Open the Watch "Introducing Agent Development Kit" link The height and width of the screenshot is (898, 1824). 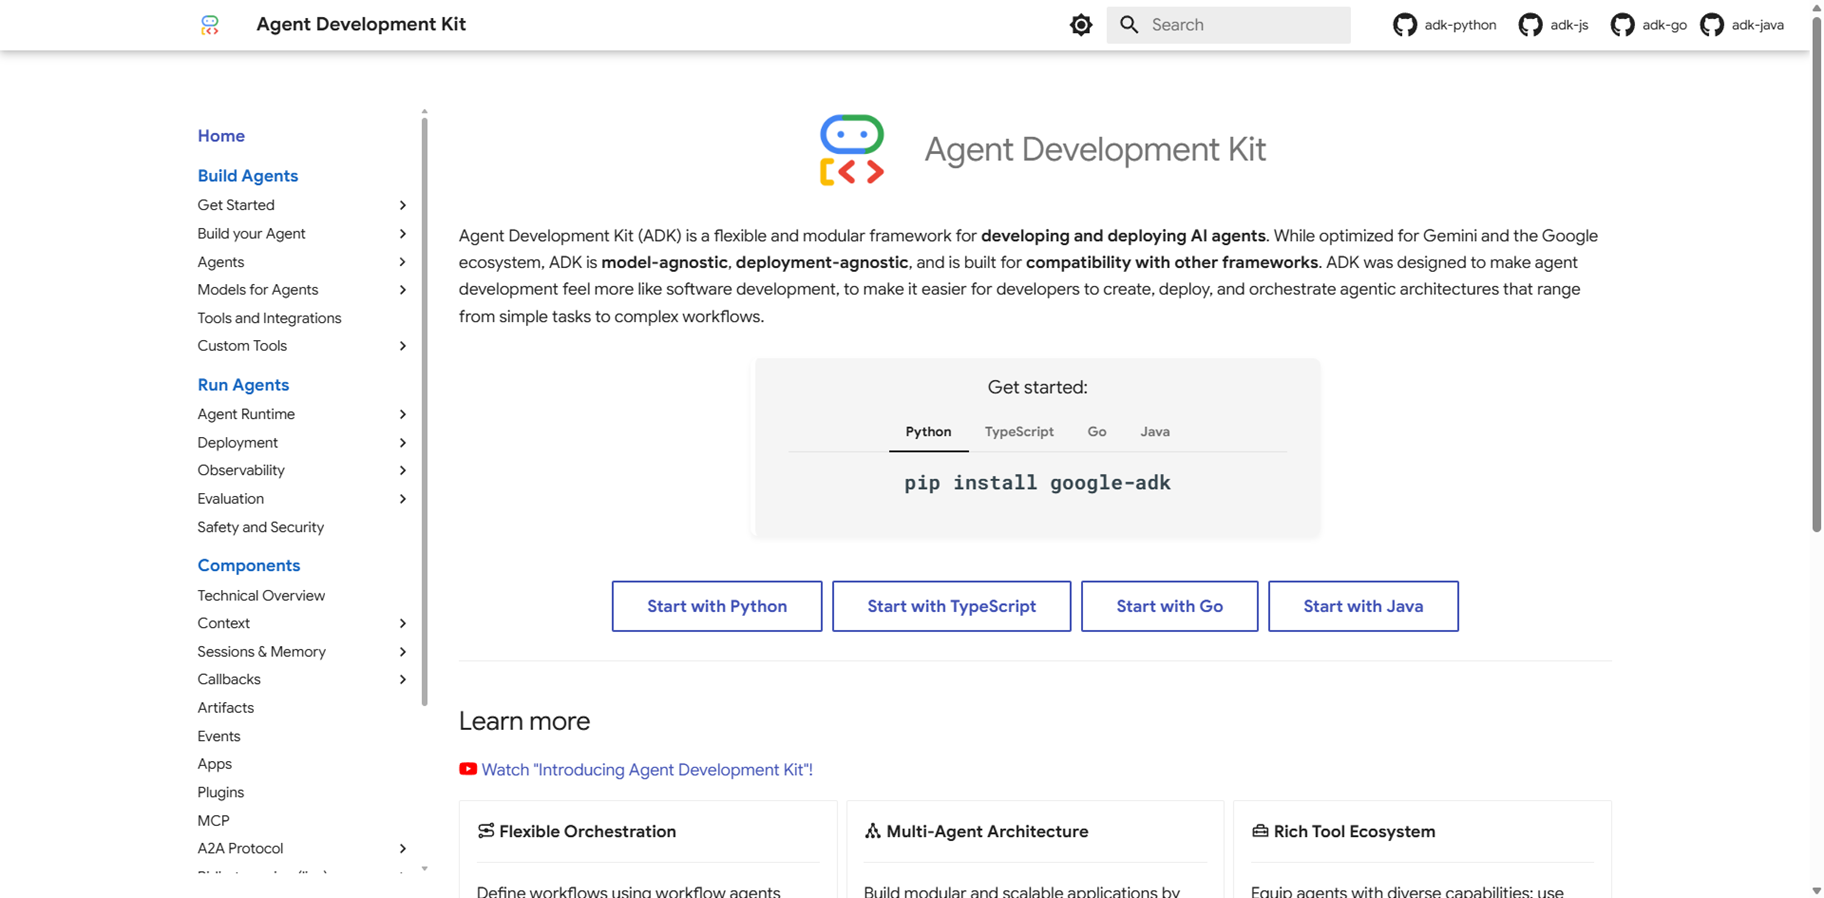pos(647,769)
